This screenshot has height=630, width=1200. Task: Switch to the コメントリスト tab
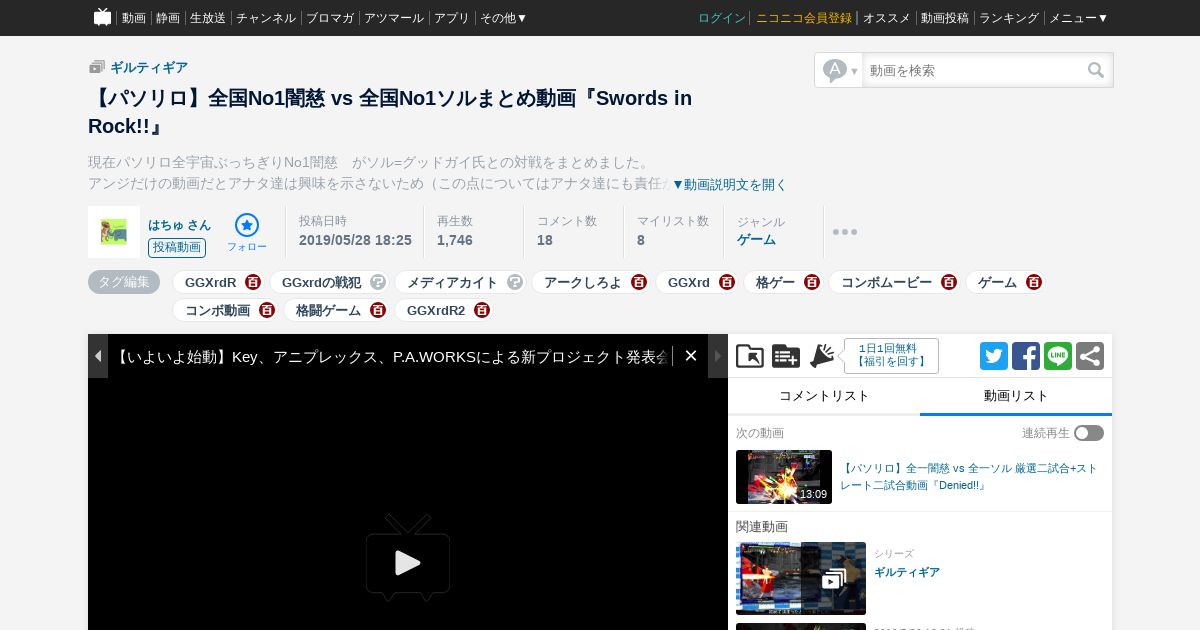click(x=824, y=396)
